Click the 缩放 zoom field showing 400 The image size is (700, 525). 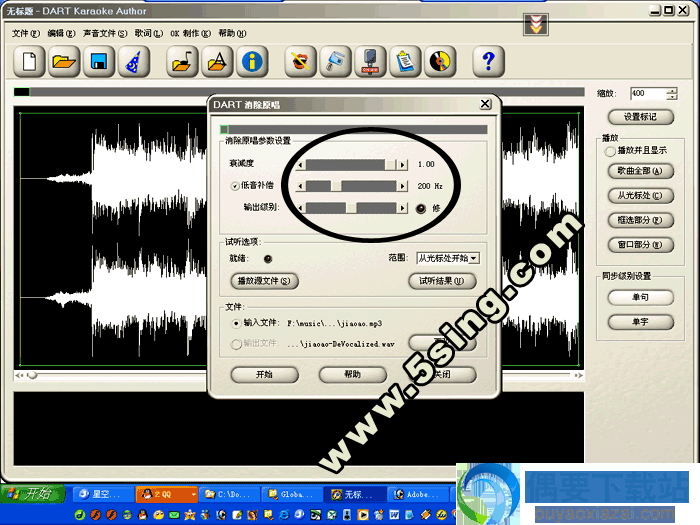click(648, 94)
